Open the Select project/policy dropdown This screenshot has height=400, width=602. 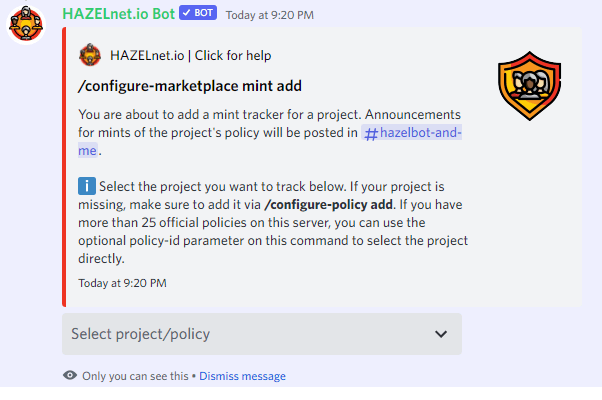pyautogui.click(x=262, y=334)
